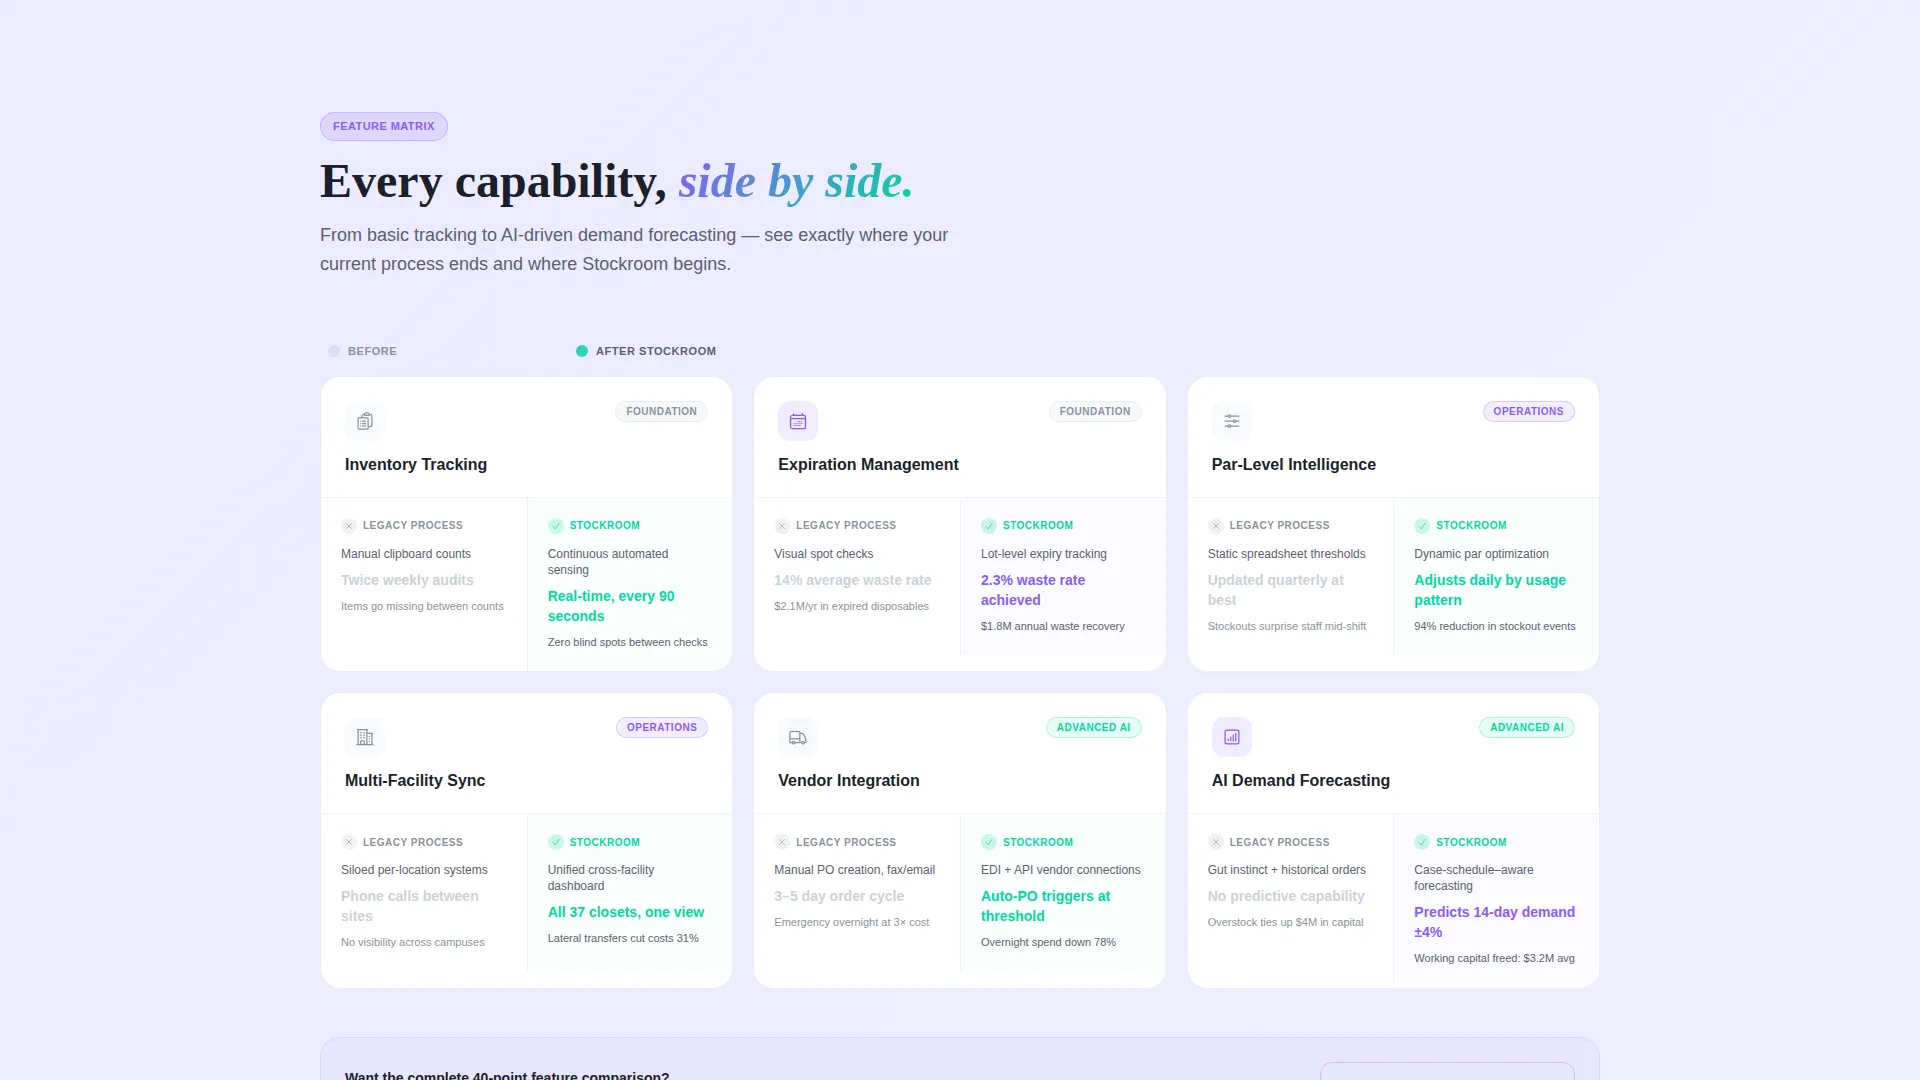Click the Legacy Process X icon in Multi-Facility Sync

pos(349,842)
